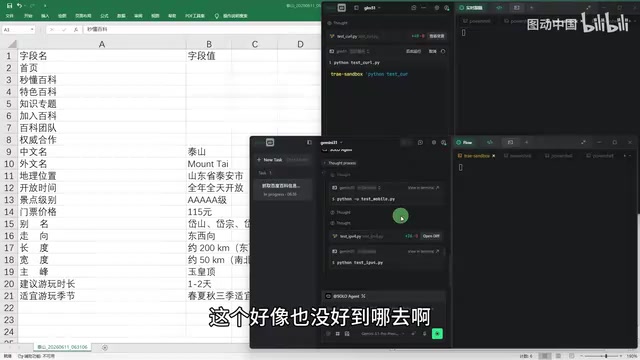Switch to the terminal panel tab in the front window
The height and width of the screenshot is (360, 640).
510,142
